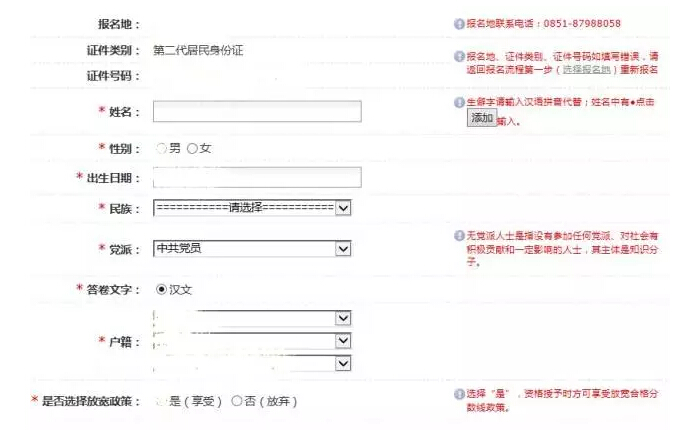Viewport: 682px width, 434px height.
Task: Open the first 户籍 dropdown
Action: tap(252, 318)
